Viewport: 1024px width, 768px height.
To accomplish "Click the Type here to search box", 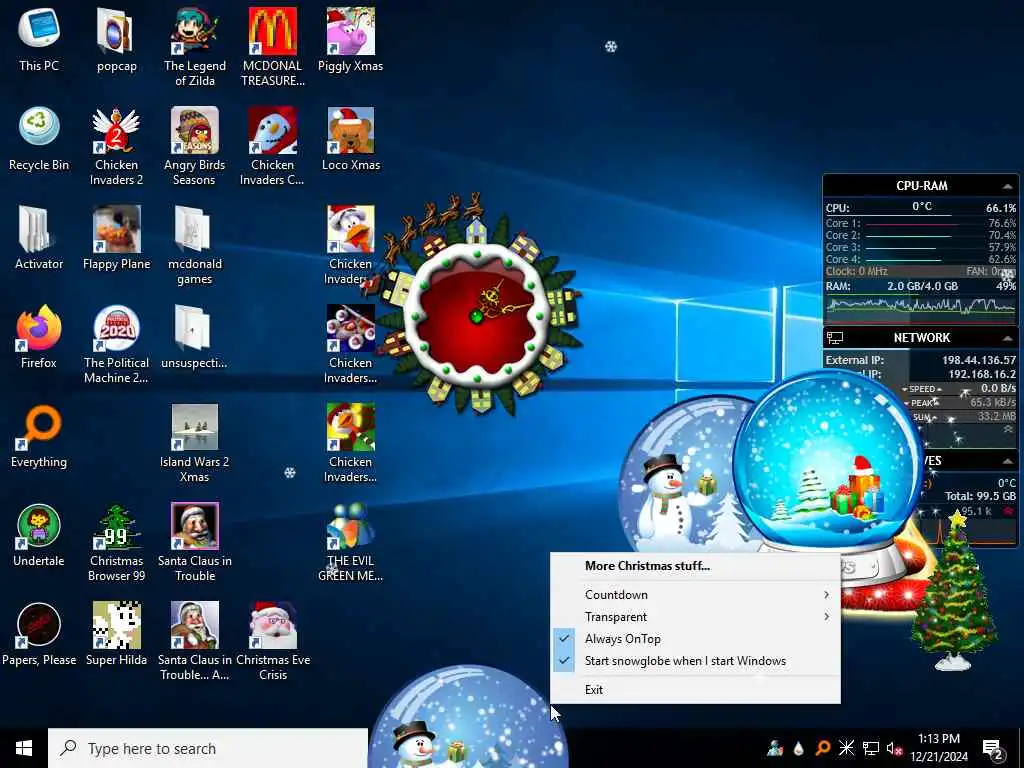I will [x=208, y=748].
